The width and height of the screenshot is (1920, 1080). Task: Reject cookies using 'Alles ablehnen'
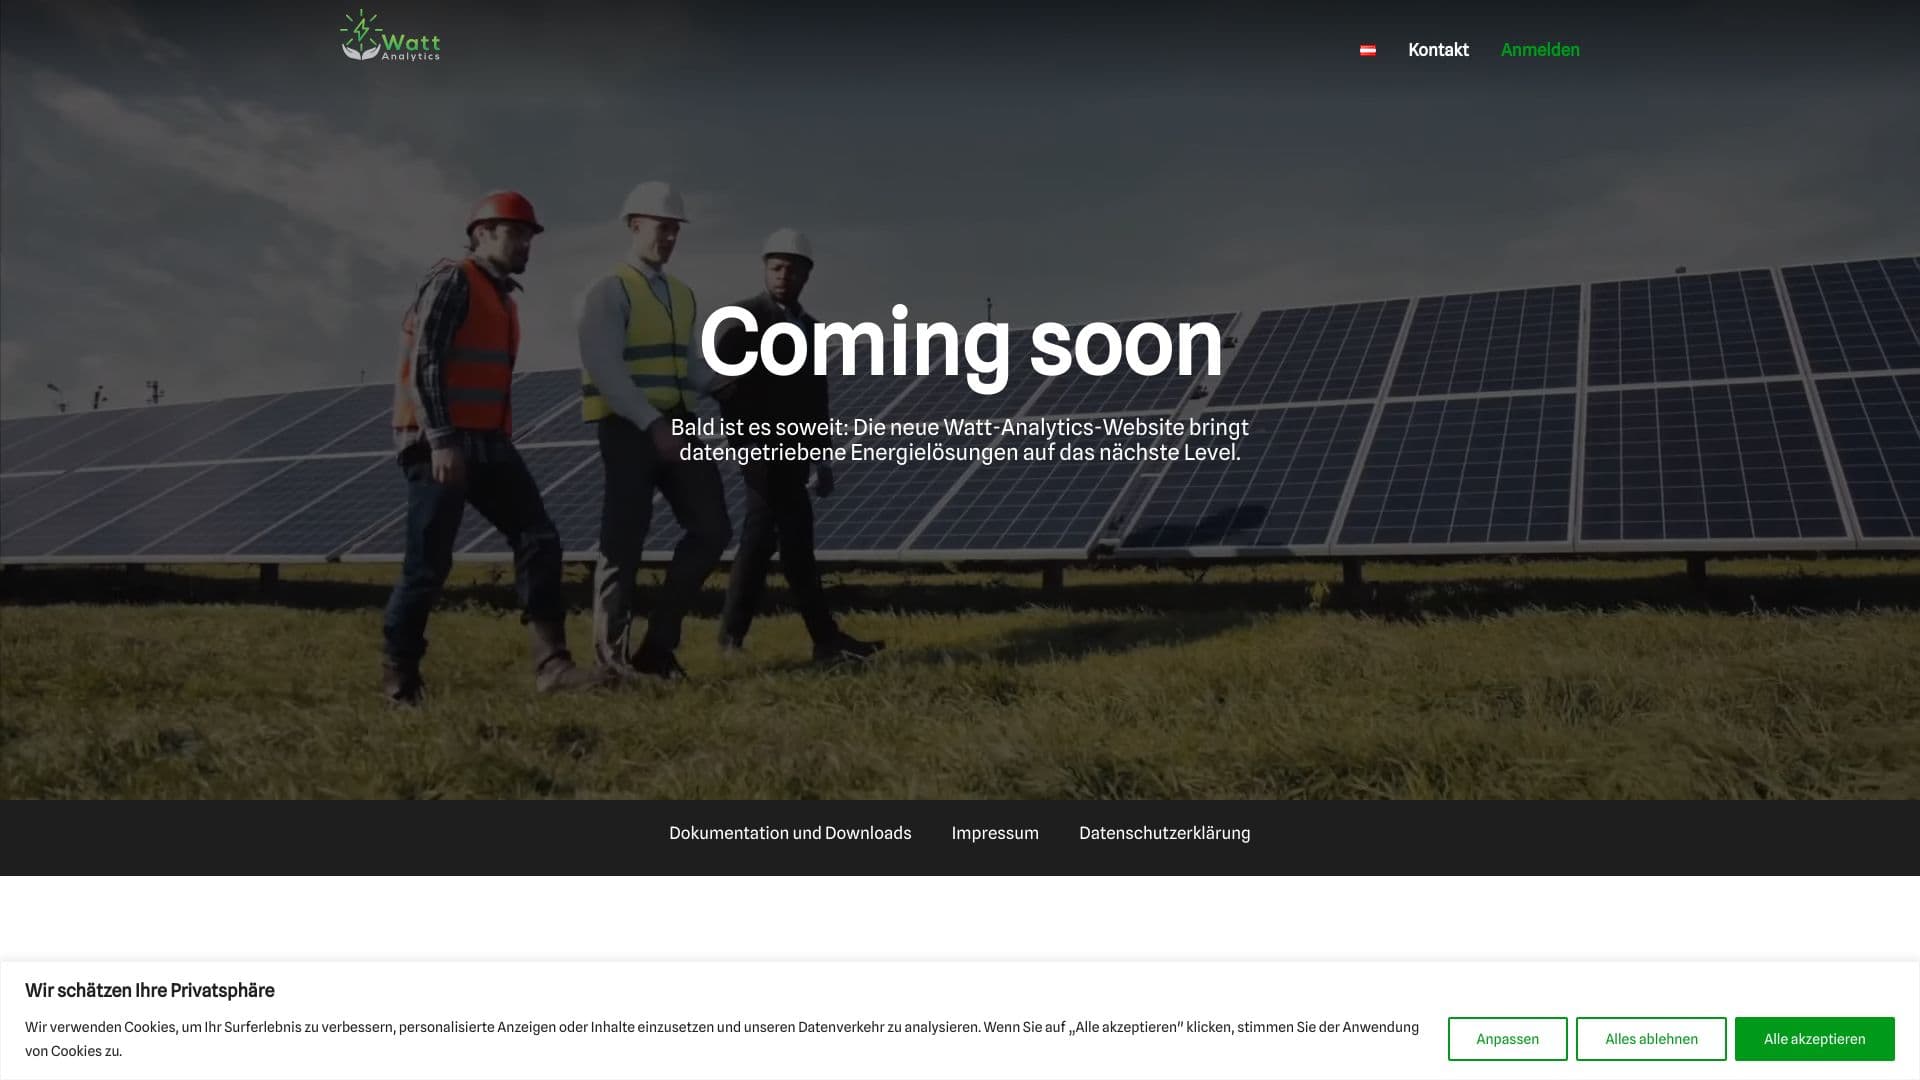pyautogui.click(x=1651, y=1039)
